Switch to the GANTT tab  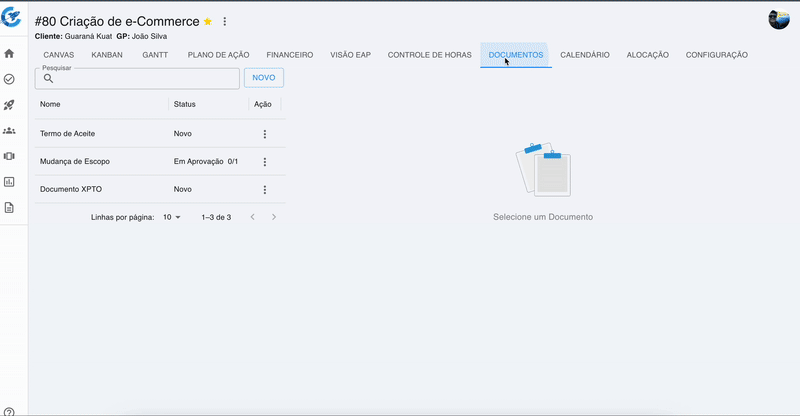coord(155,55)
